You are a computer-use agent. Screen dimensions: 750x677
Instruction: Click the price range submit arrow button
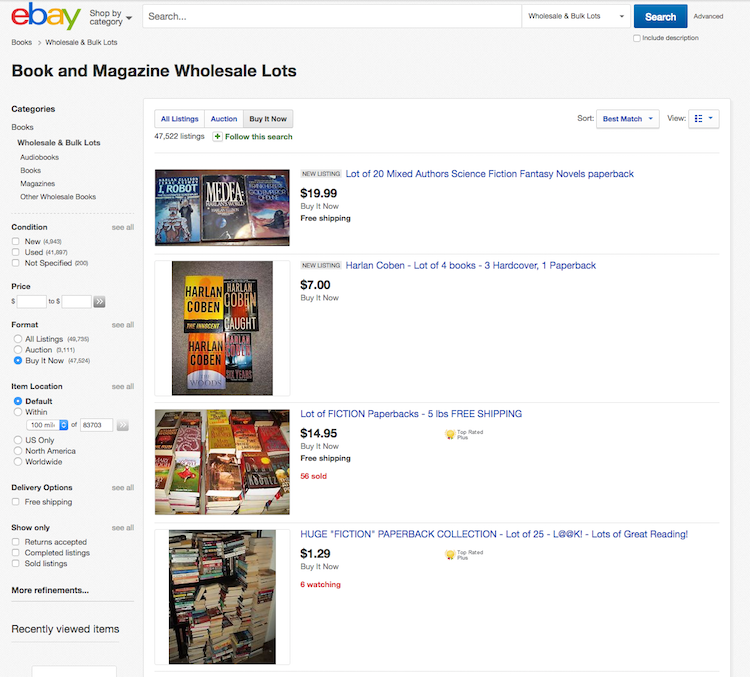[99, 302]
